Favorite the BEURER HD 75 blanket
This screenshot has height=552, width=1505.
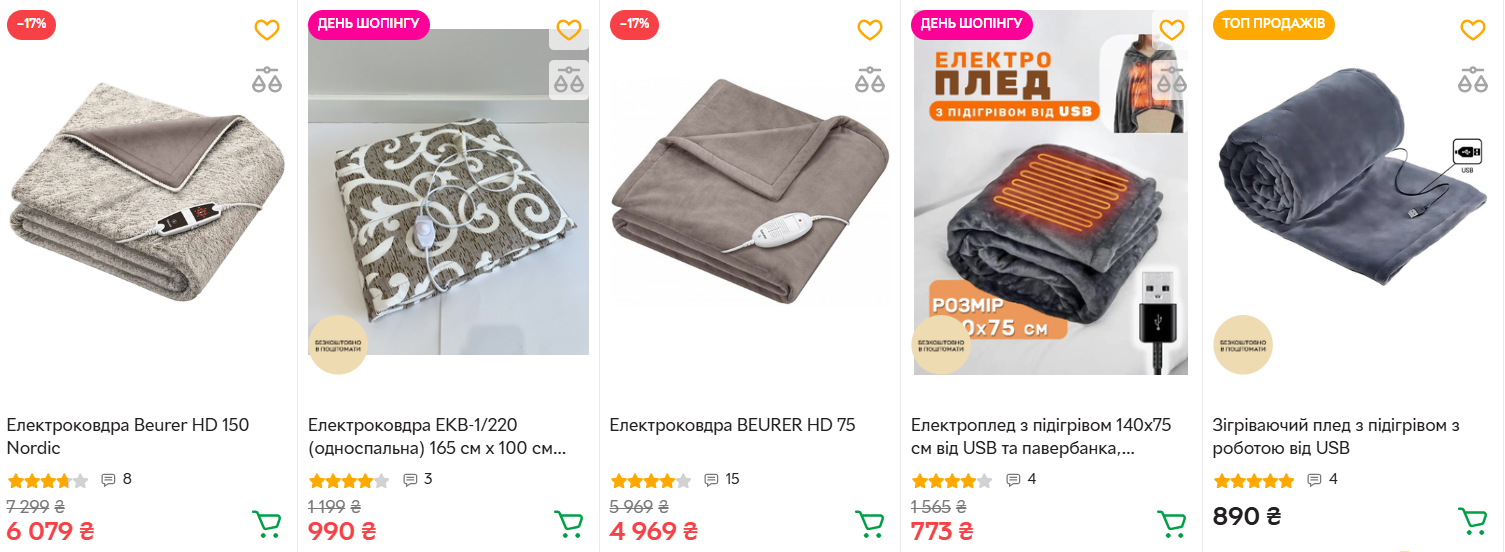point(870,30)
